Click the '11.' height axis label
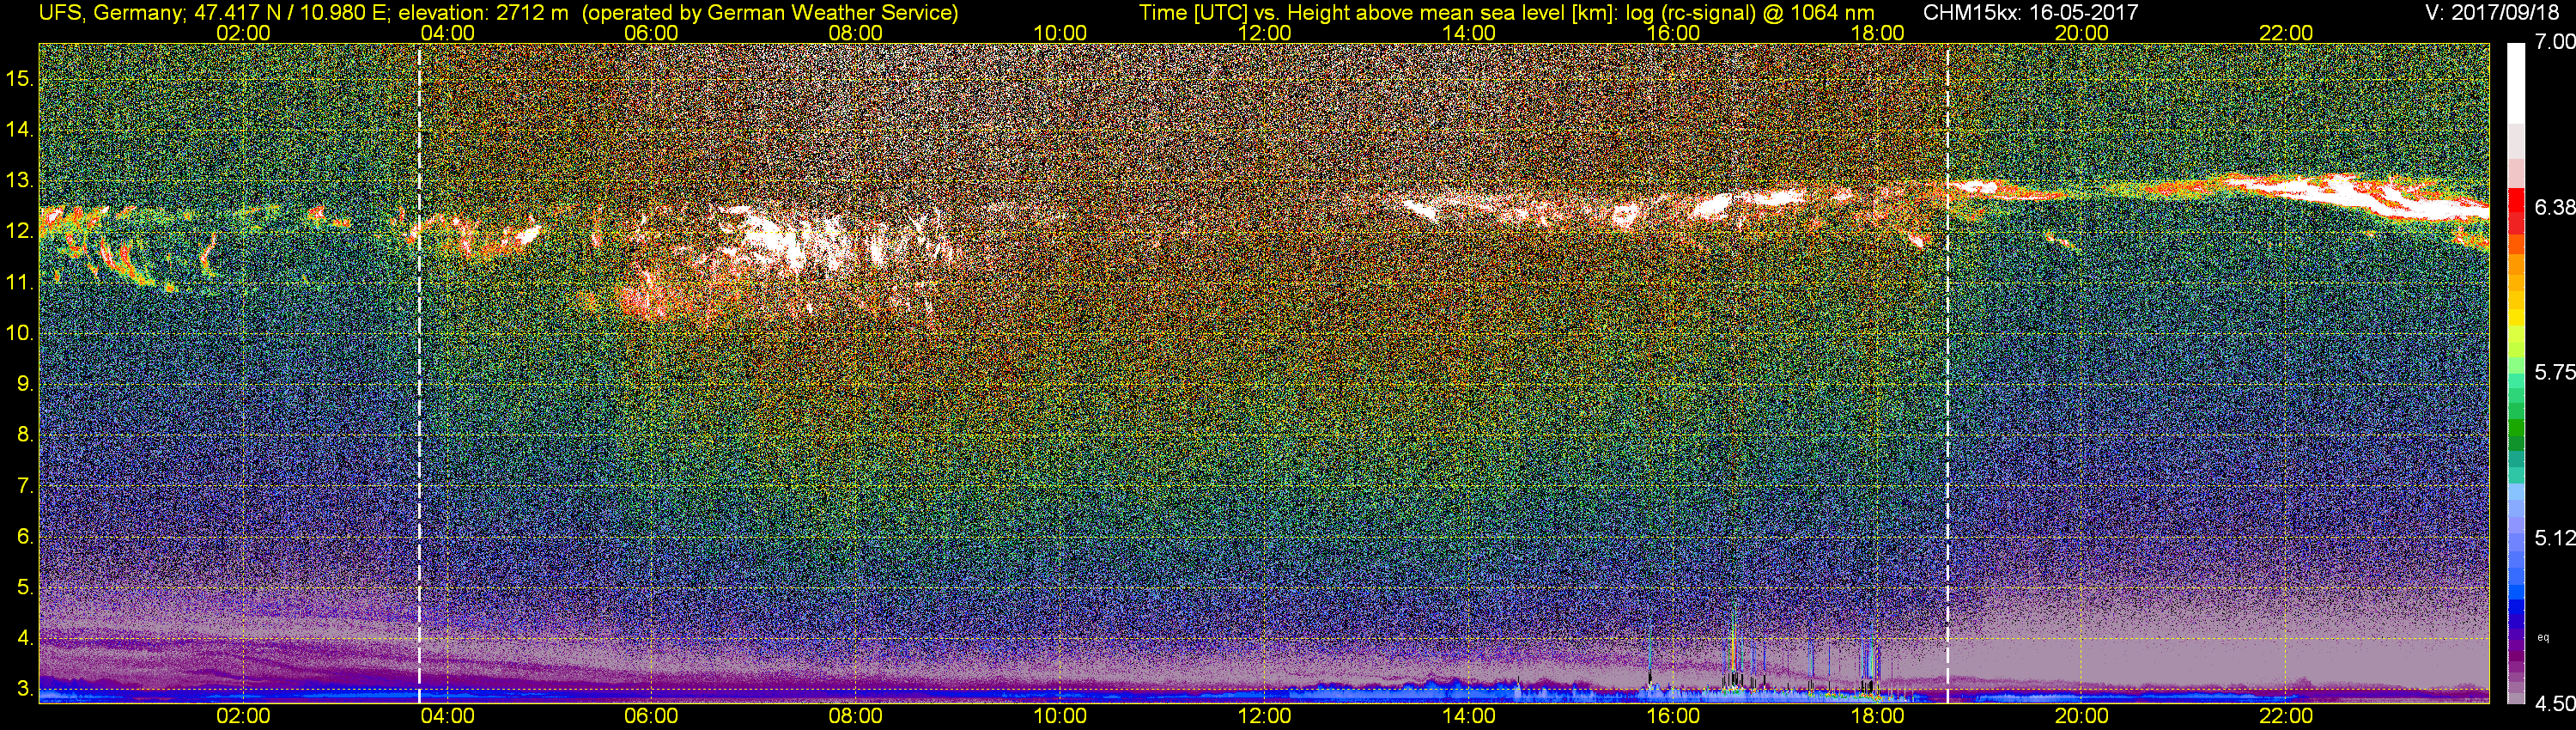This screenshot has width=2576, height=730. pyautogui.click(x=19, y=282)
